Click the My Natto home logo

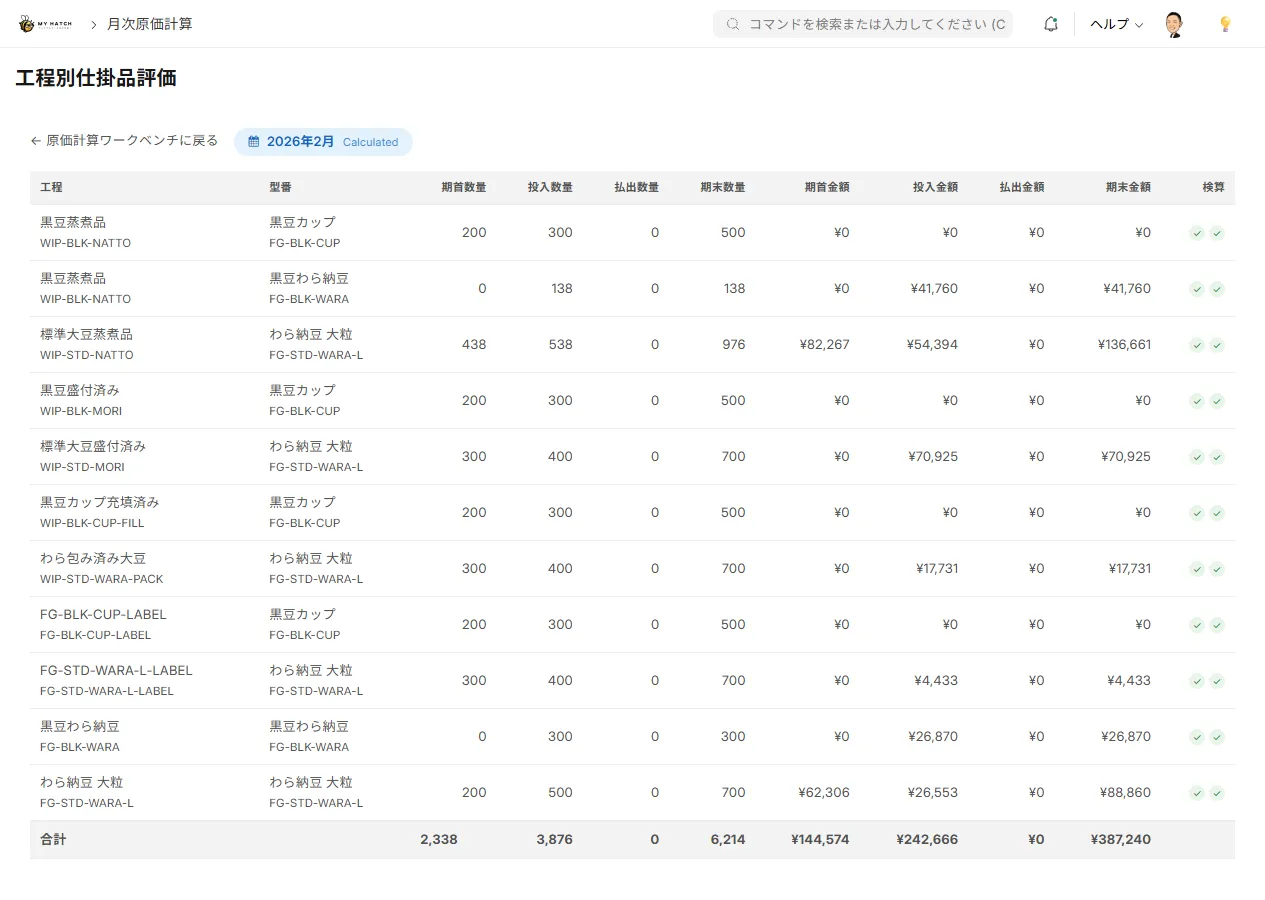point(46,24)
